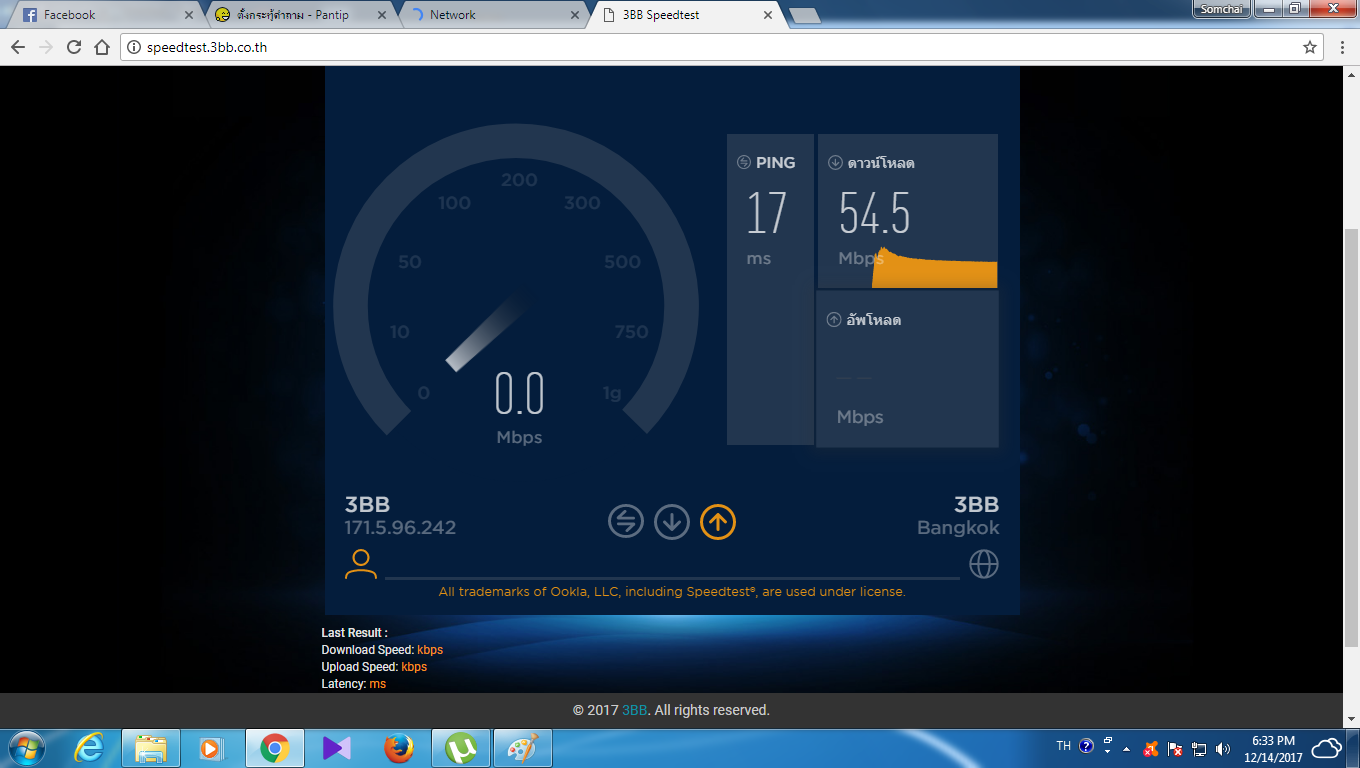Screen dimensions: 1360x768
Task: Bookmark this page with the star
Action: (x=1310, y=47)
